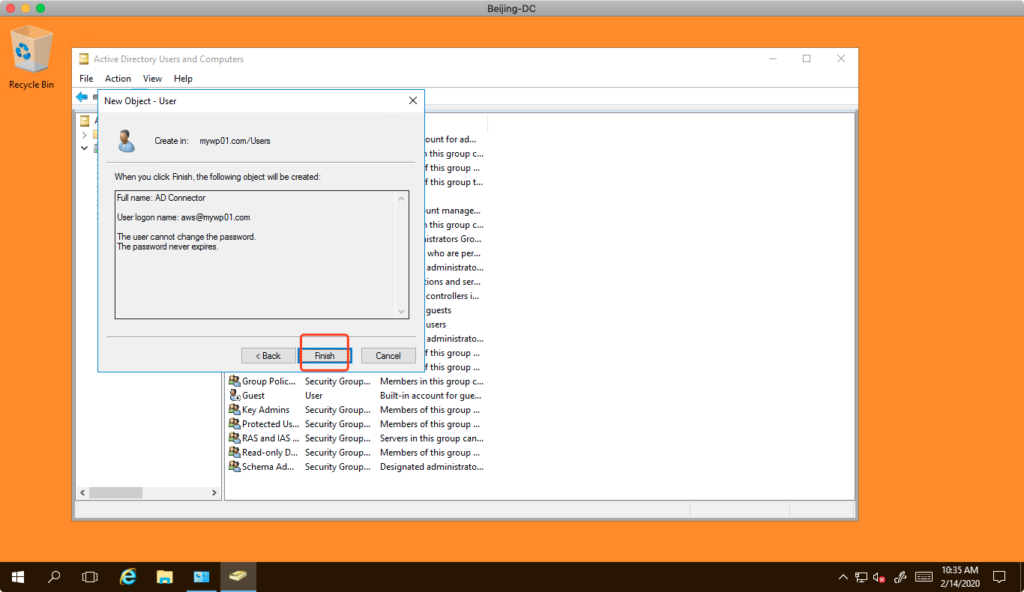
Task: Open the Notification Center on taskbar
Action: coord(998,577)
